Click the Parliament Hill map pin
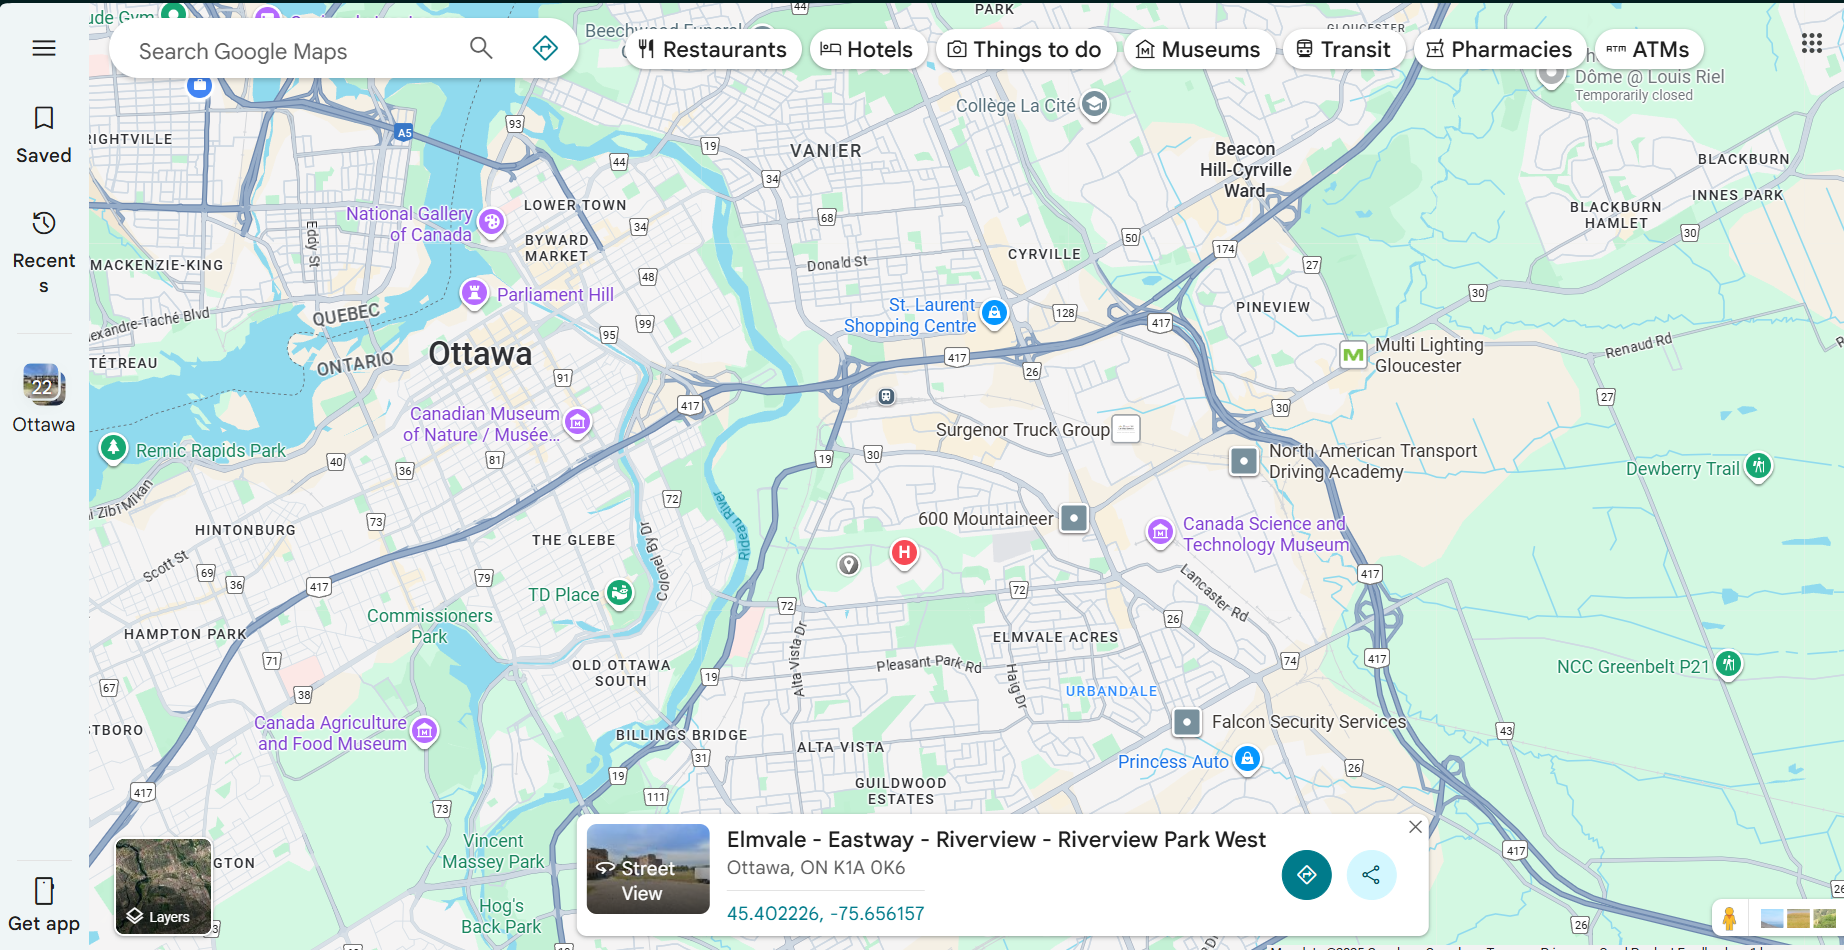The height and width of the screenshot is (950, 1844). pos(474,293)
